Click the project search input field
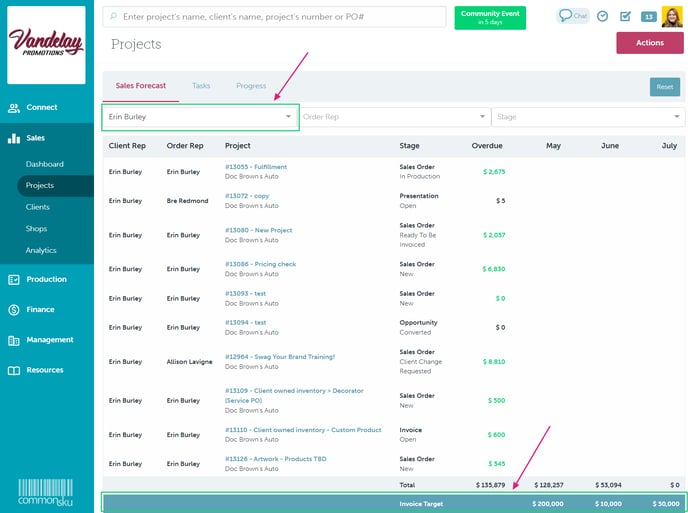The image size is (688, 513). (x=275, y=17)
